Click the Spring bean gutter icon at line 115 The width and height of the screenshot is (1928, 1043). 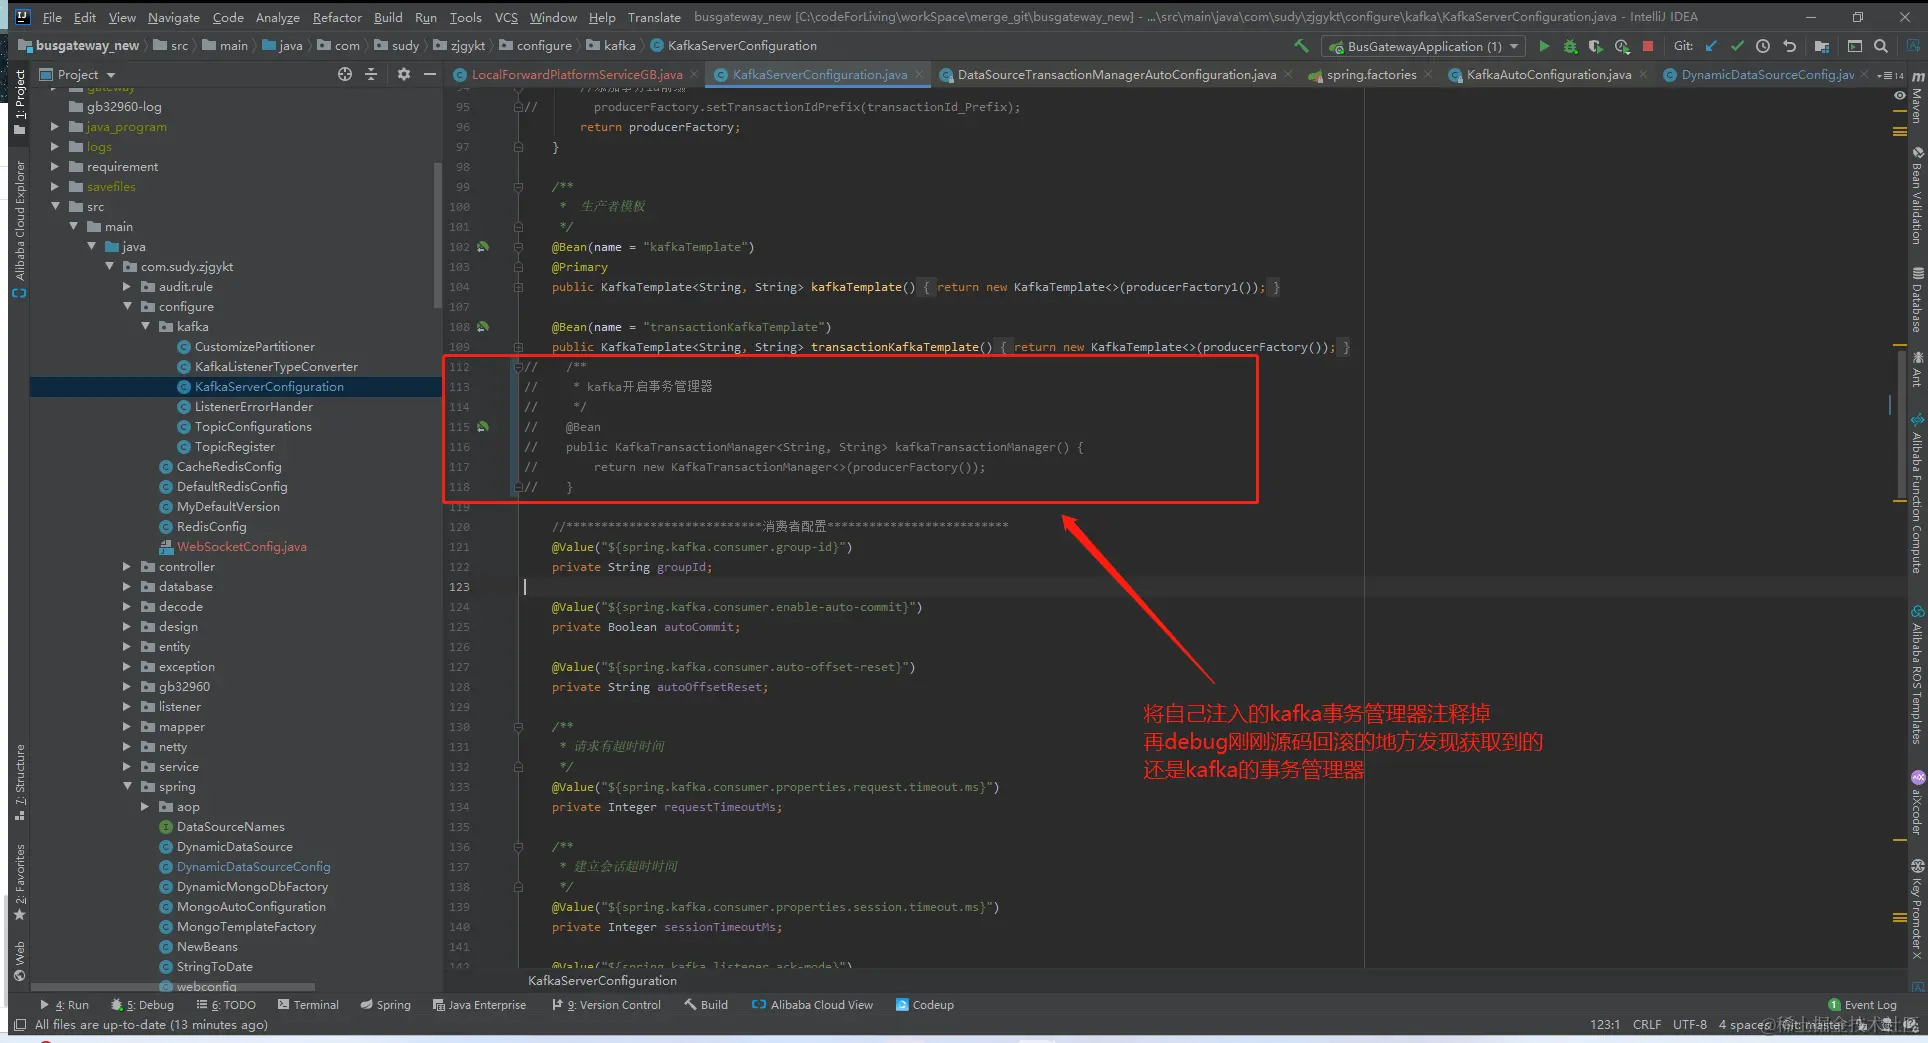pyautogui.click(x=483, y=426)
